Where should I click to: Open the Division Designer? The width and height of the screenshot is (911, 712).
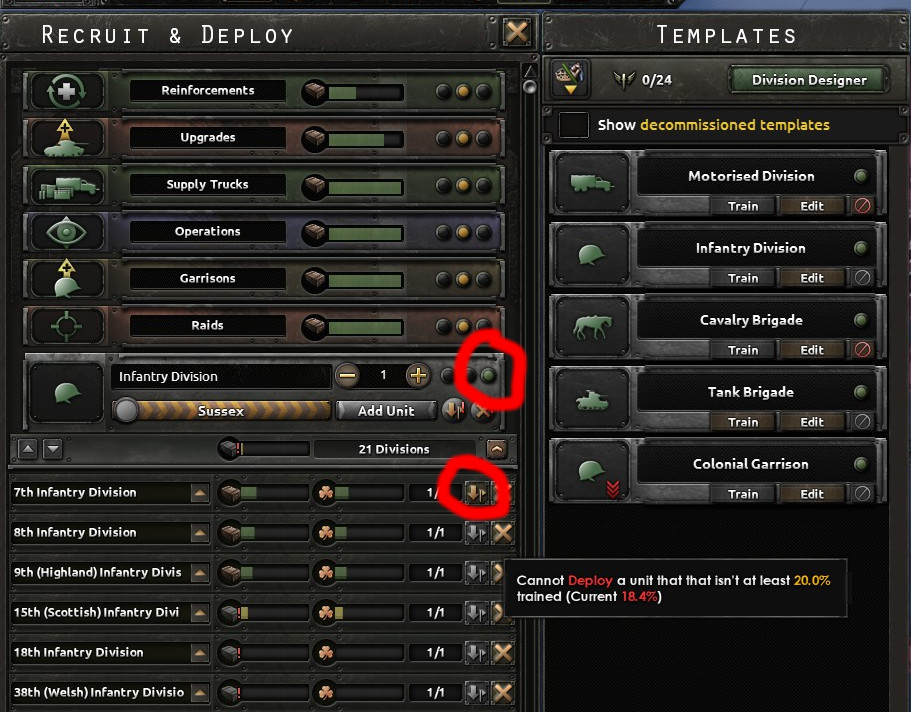809,80
